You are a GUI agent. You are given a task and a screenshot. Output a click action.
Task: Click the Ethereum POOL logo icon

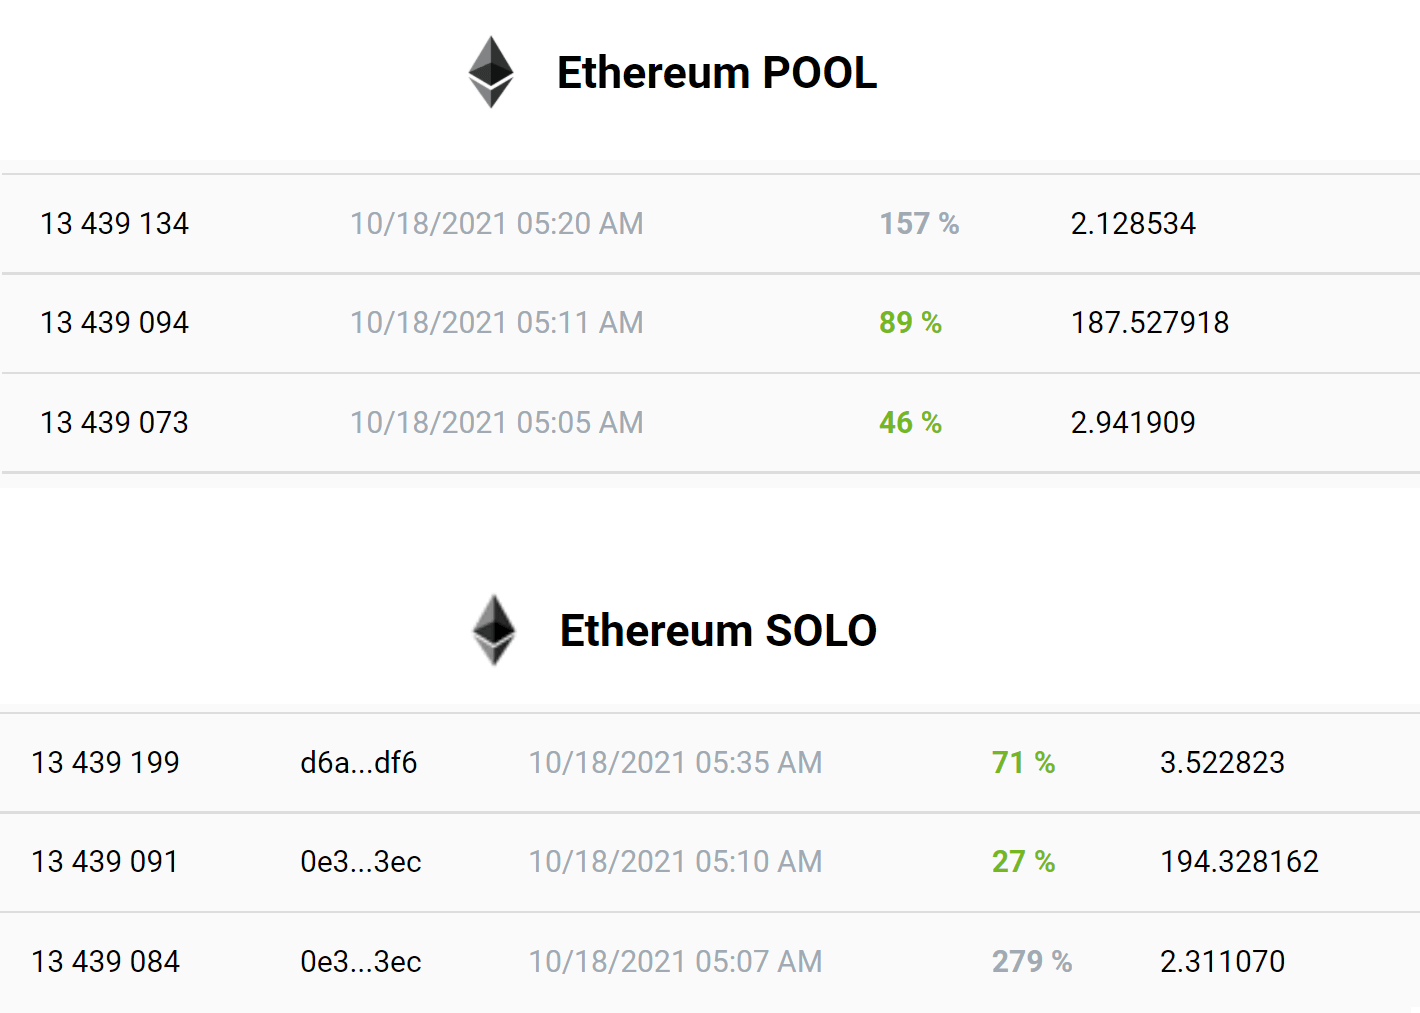(492, 72)
